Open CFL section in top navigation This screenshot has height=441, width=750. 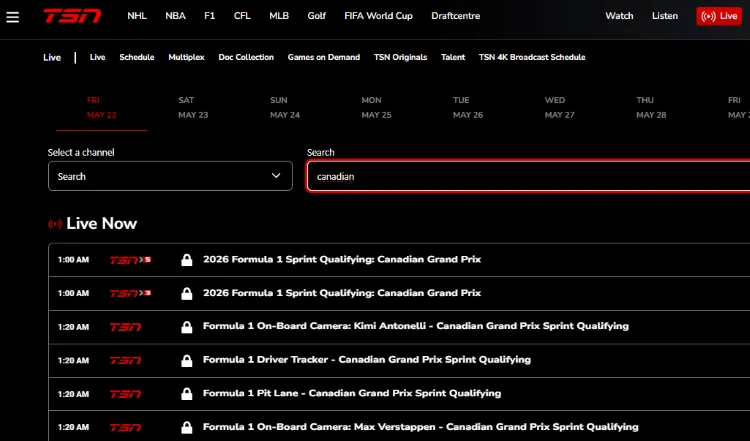[x=242, y=16]
